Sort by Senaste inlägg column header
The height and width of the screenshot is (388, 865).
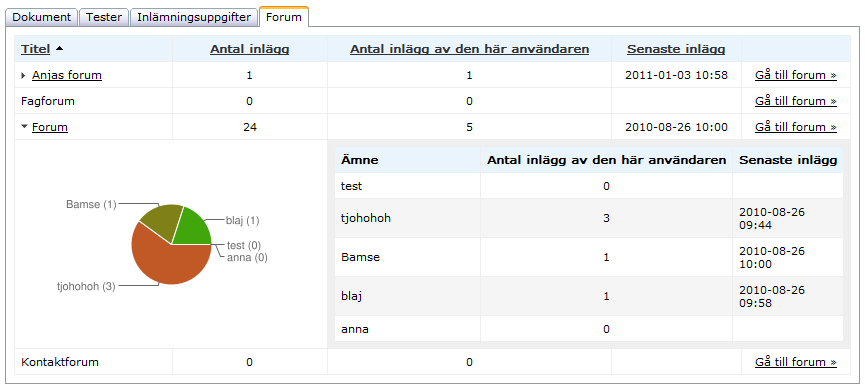click(676, 49)
